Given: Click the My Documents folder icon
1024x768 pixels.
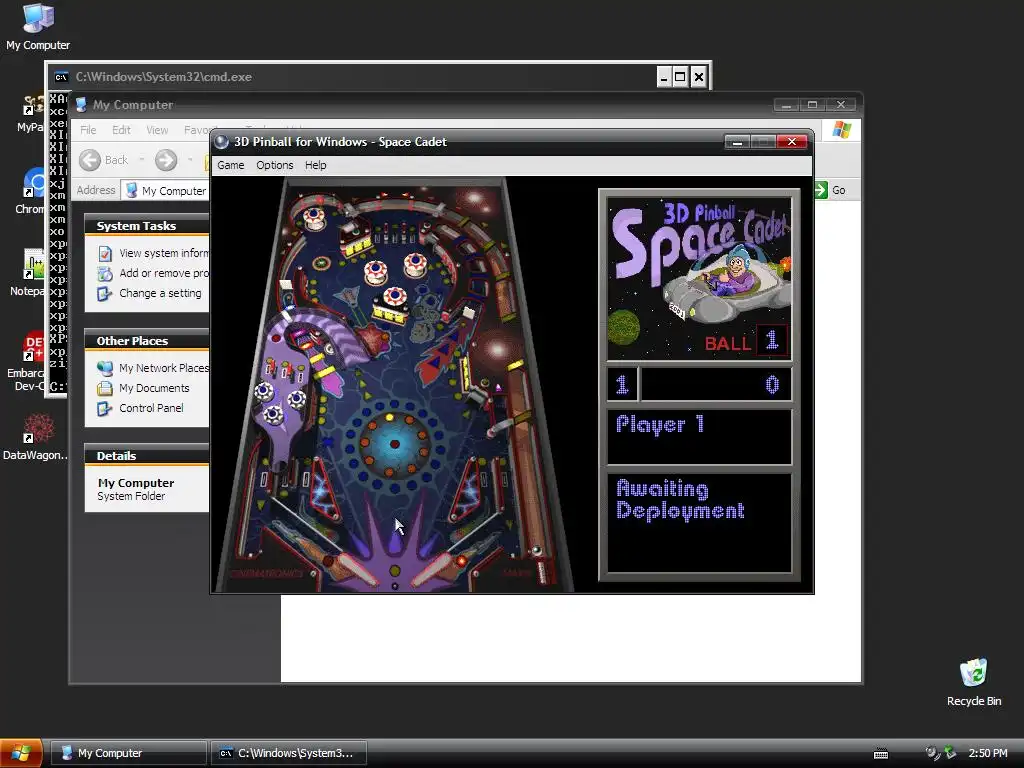Looking at the screenshot, I should pos(104,388).
